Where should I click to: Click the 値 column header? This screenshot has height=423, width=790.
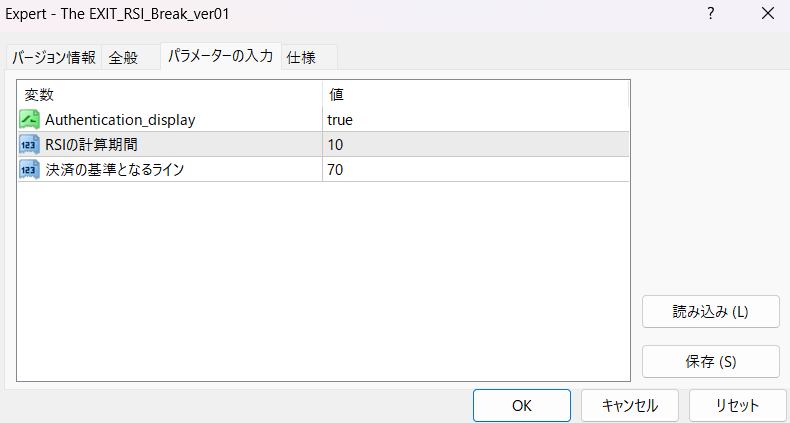[475, 94]
